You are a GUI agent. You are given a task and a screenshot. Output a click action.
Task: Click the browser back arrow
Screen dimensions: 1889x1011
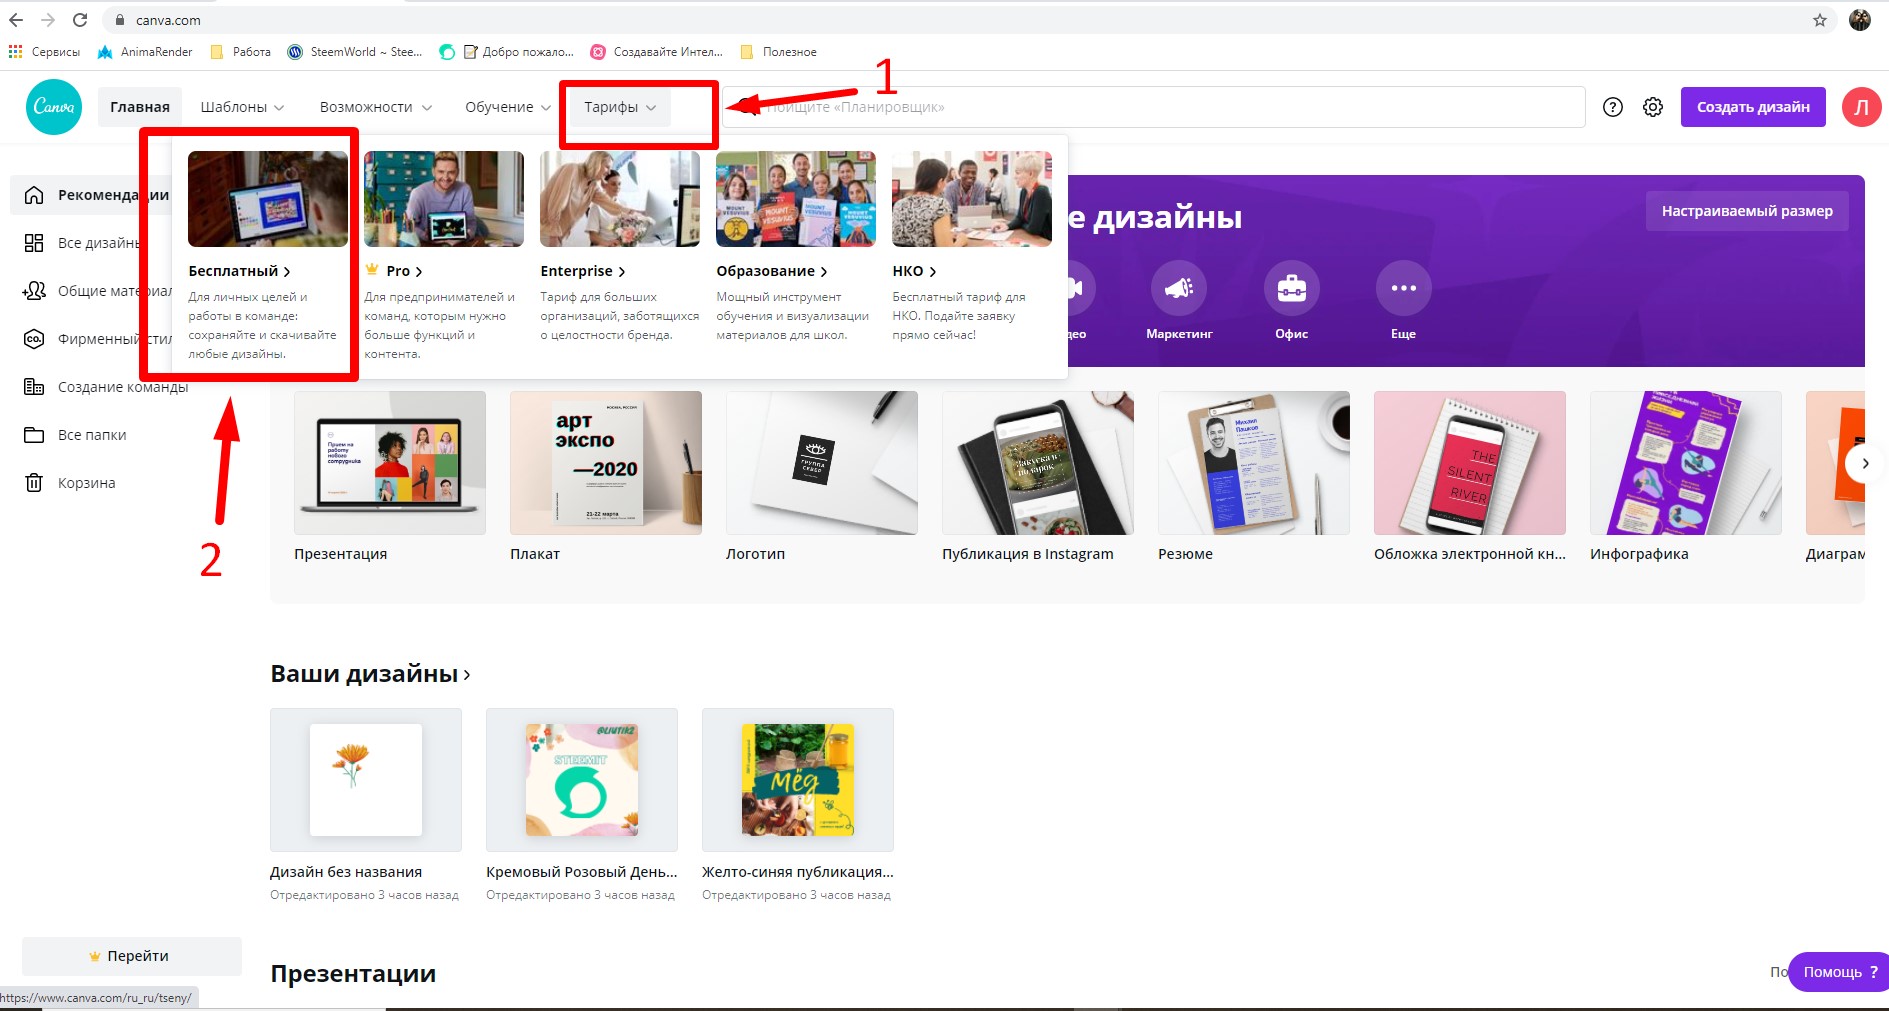16,20
